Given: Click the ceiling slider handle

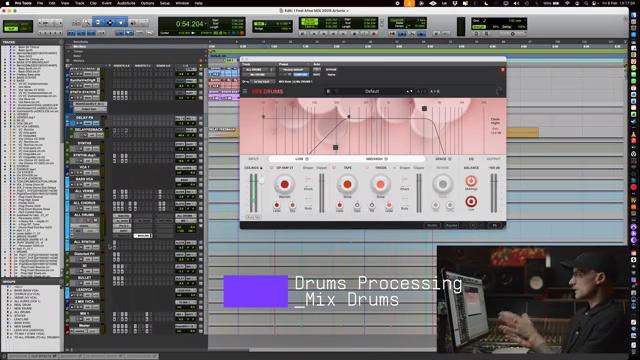Looking at the screenshot, I should (x=261, y=181).
